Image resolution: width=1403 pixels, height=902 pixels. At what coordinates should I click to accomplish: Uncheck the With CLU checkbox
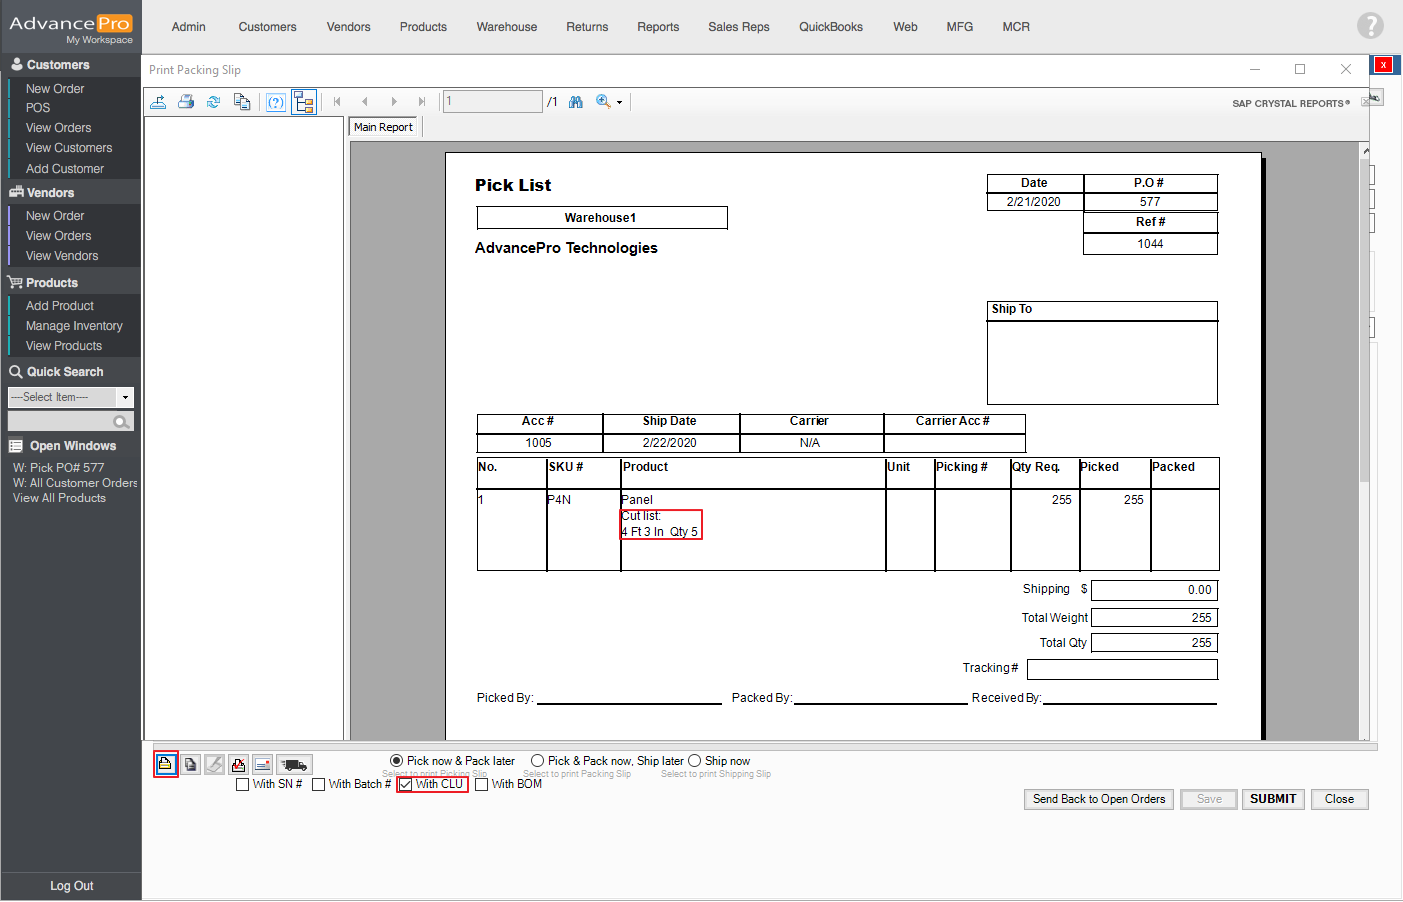click(406, 785)
